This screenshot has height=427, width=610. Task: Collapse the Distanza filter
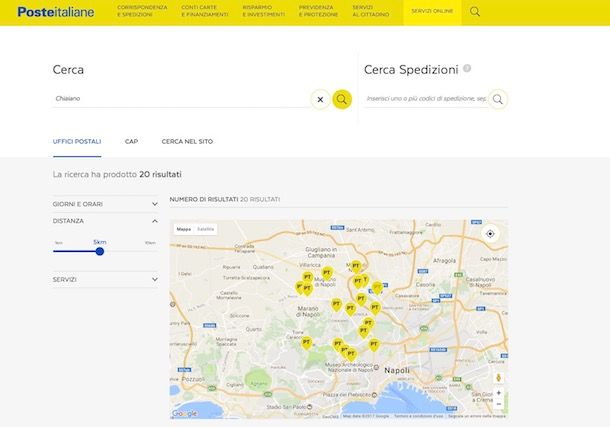[x=105, y=221]
